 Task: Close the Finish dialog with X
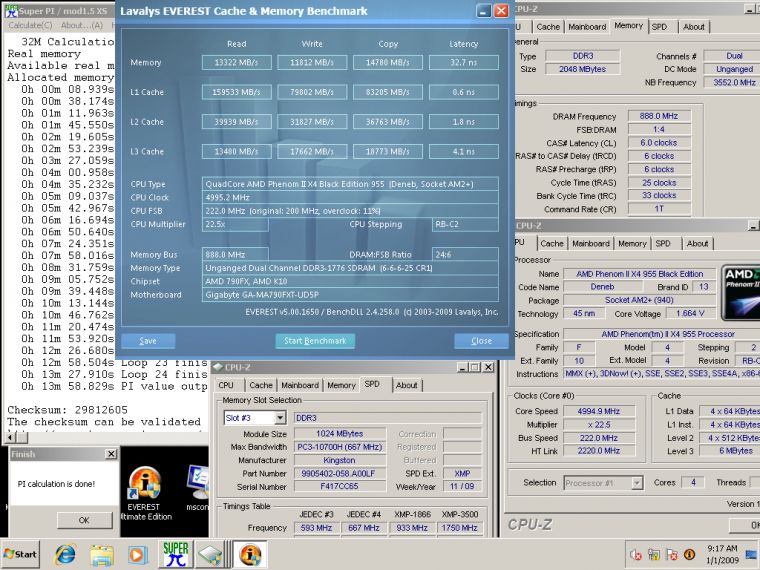tap(111, 454)
